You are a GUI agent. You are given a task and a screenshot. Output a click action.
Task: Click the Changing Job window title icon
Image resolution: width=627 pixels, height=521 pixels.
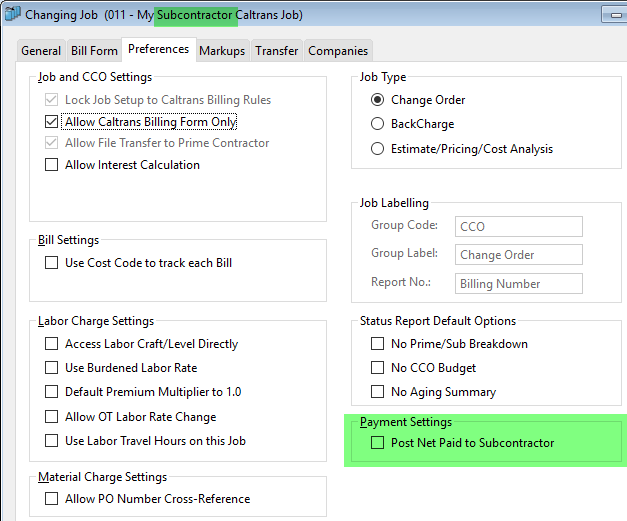(12, 15)
